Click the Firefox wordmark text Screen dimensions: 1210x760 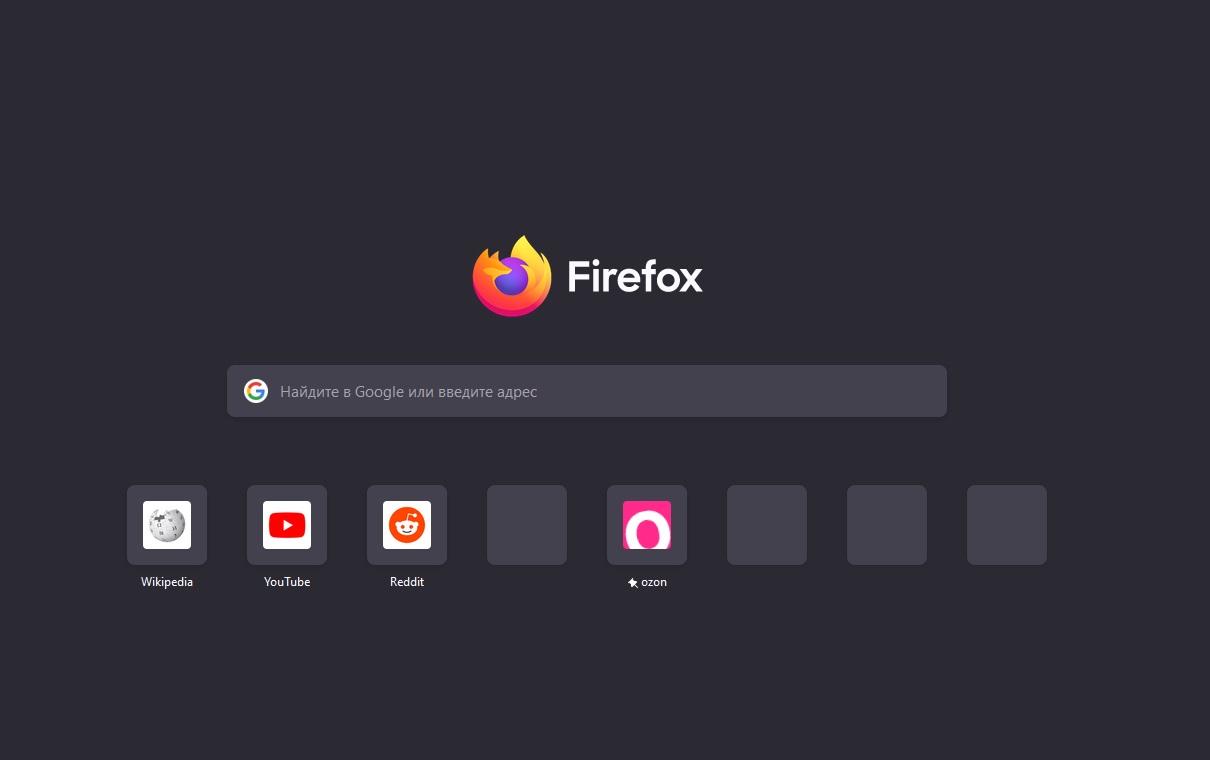pos(635,276)
